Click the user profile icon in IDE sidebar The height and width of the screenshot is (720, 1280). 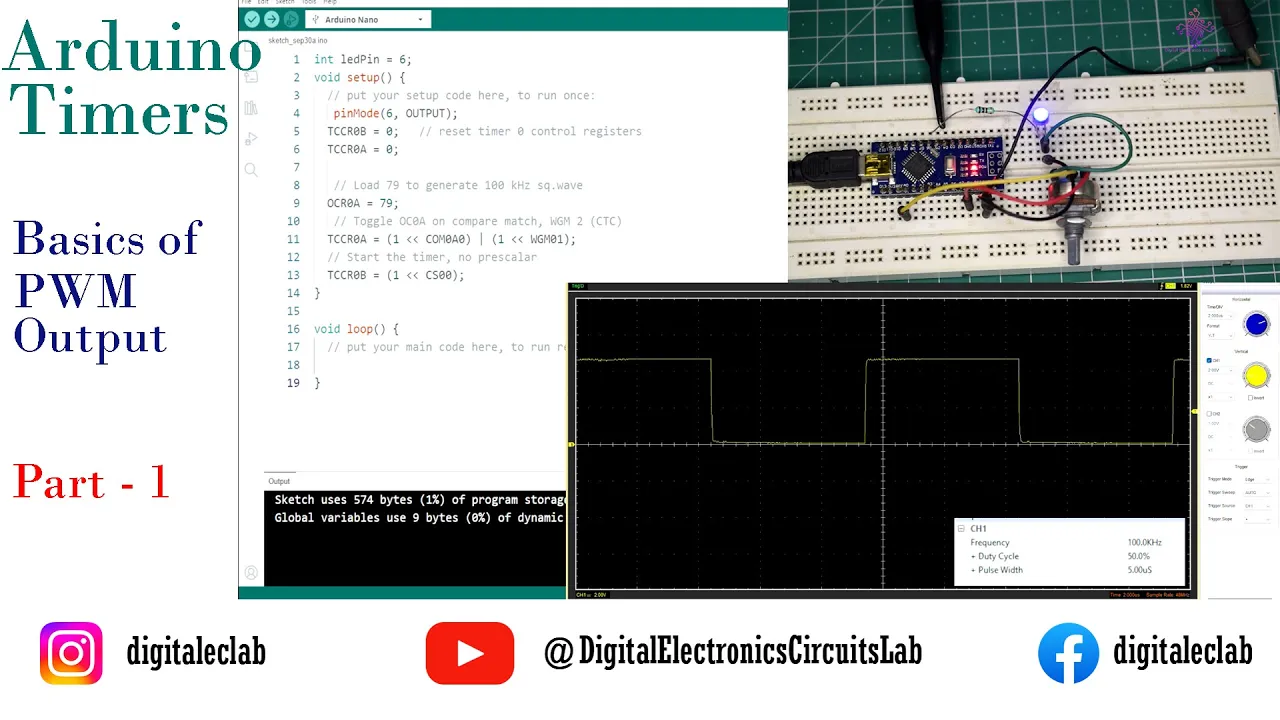(251, 573)
